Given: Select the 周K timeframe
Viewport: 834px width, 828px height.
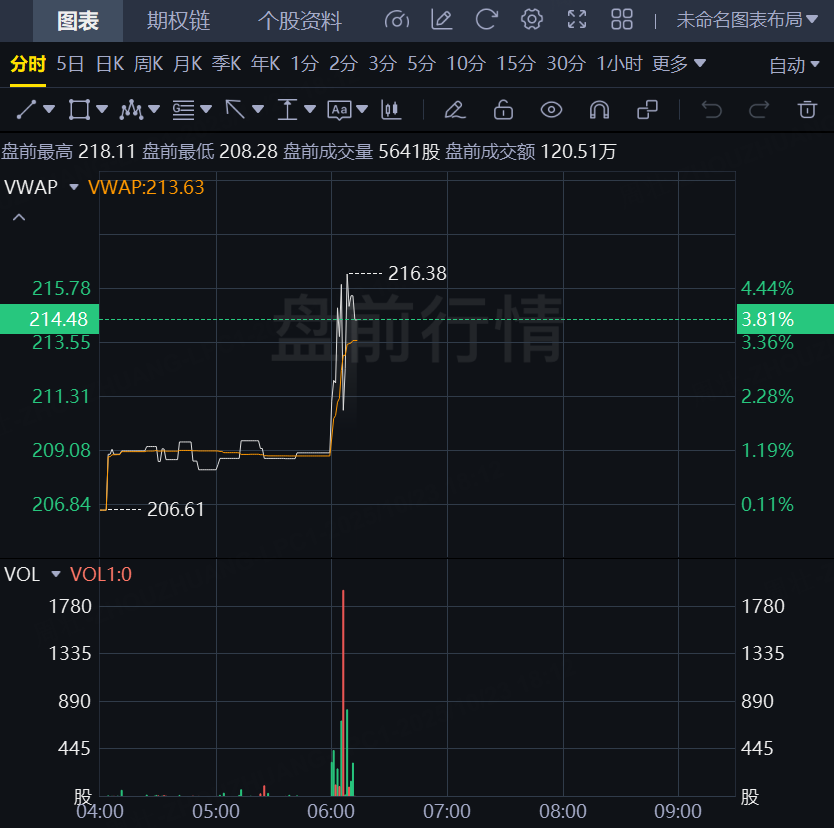Looking at the screenshot, I should pyautogui.click(x=148, y=64).
